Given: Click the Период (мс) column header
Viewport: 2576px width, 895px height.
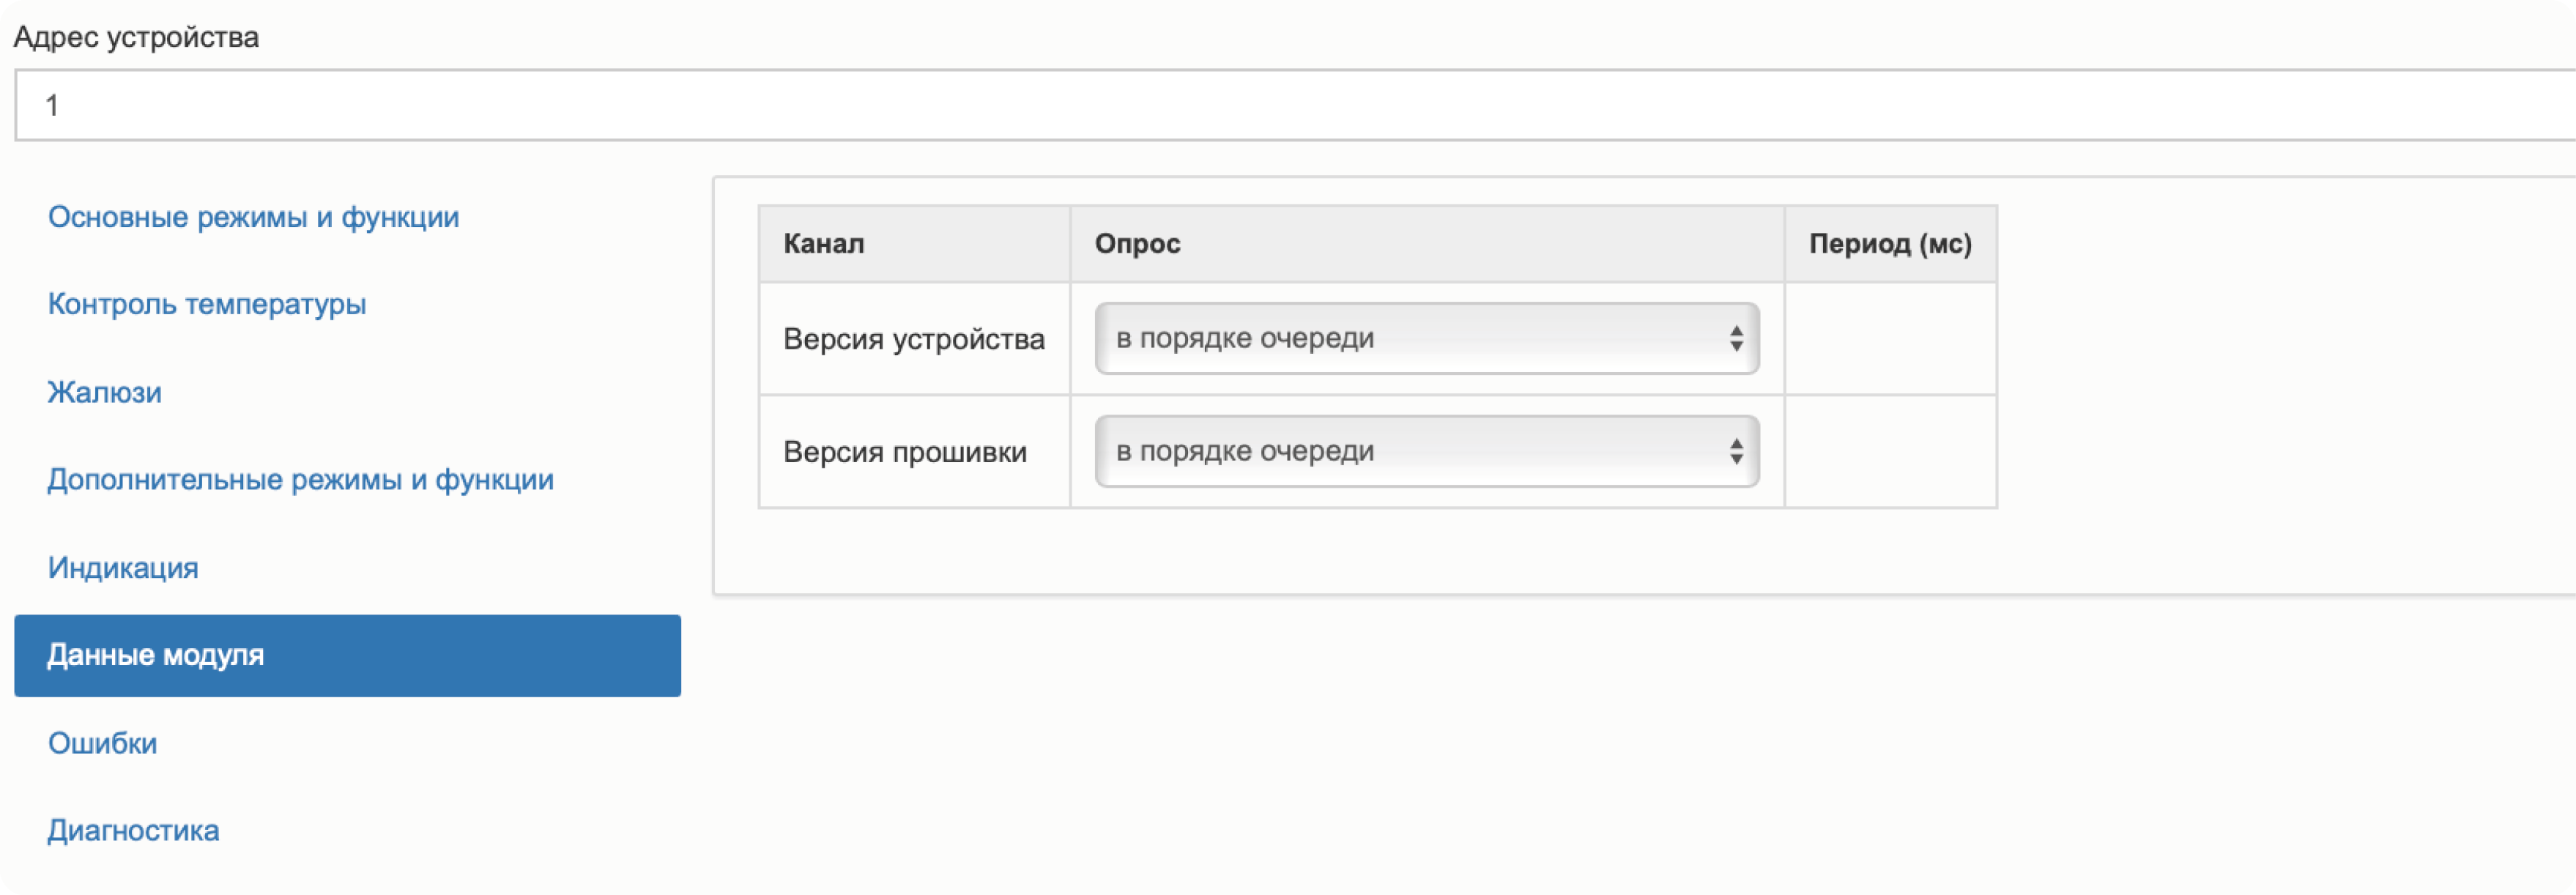Looking at the screenshot, I should click(1889, 244).
